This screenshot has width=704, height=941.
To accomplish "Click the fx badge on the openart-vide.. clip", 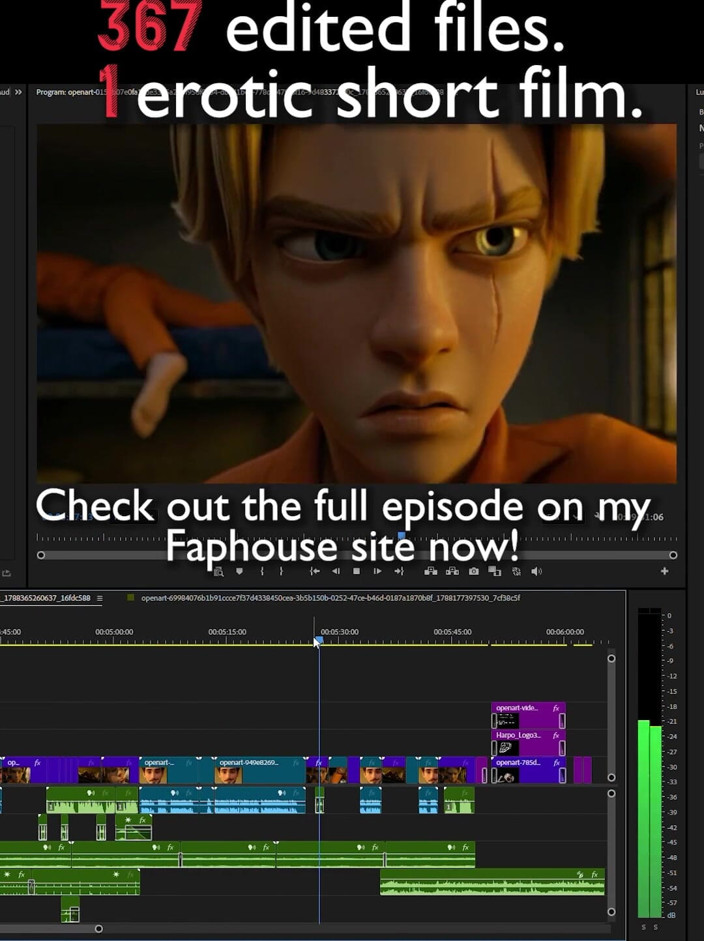I will [556, 708].
